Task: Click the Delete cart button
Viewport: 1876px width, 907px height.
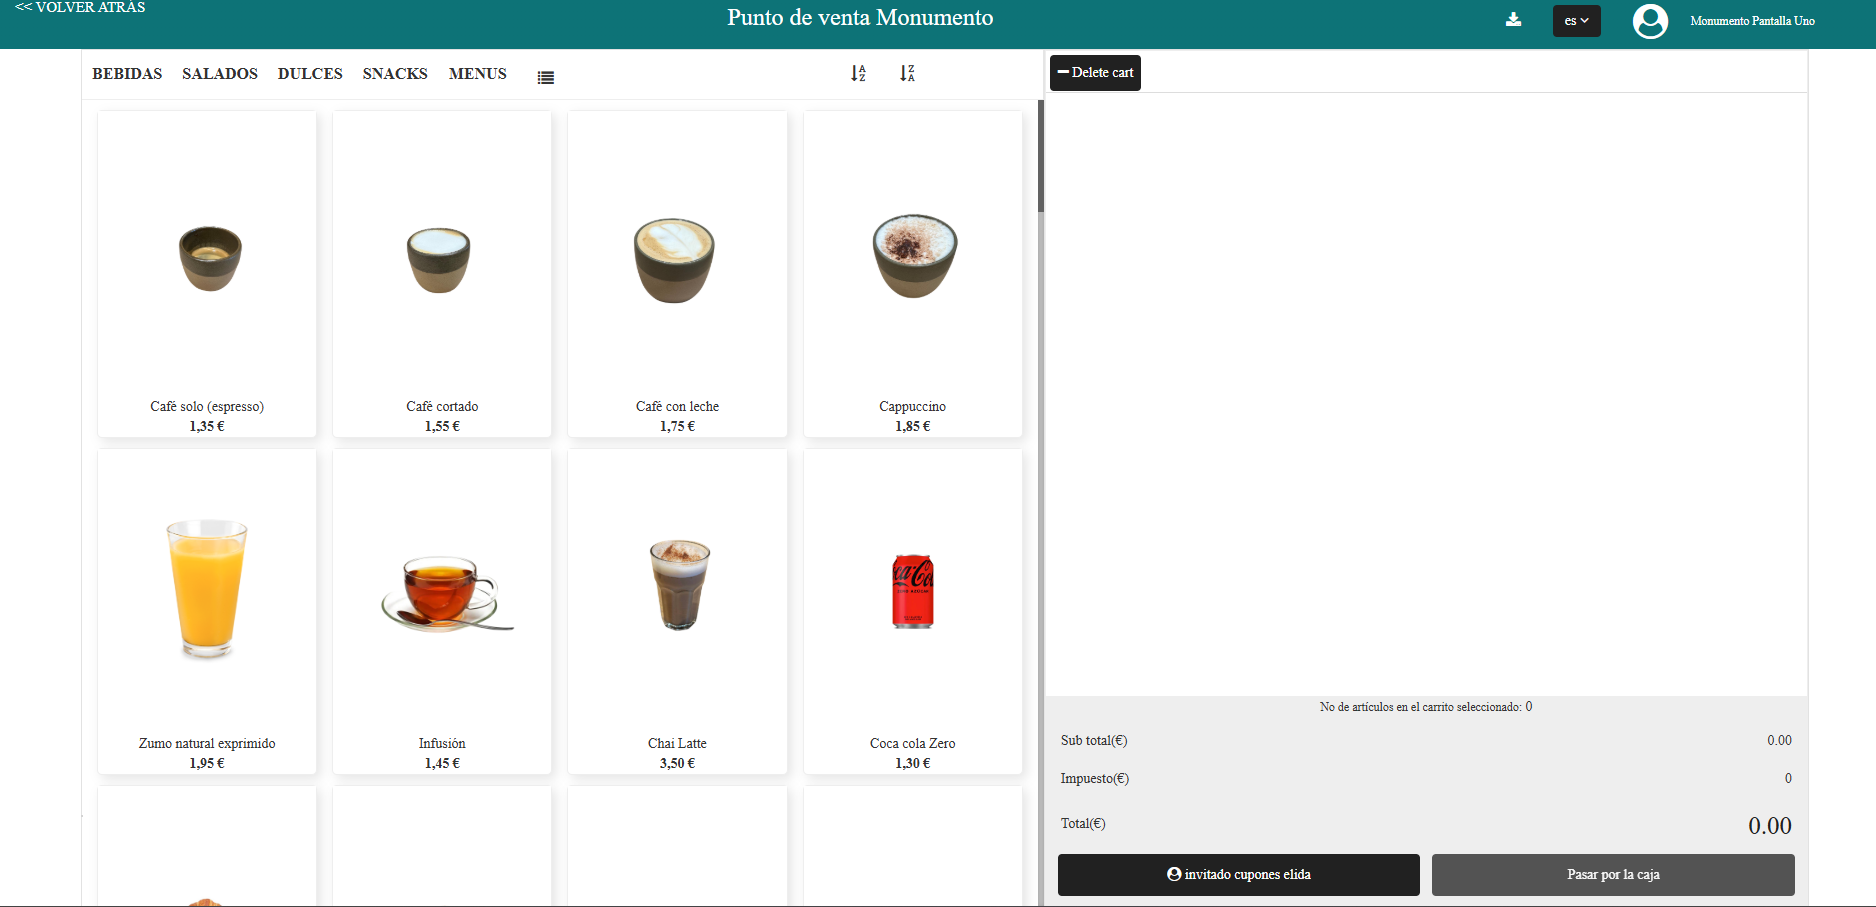Action: point(1095,73)
